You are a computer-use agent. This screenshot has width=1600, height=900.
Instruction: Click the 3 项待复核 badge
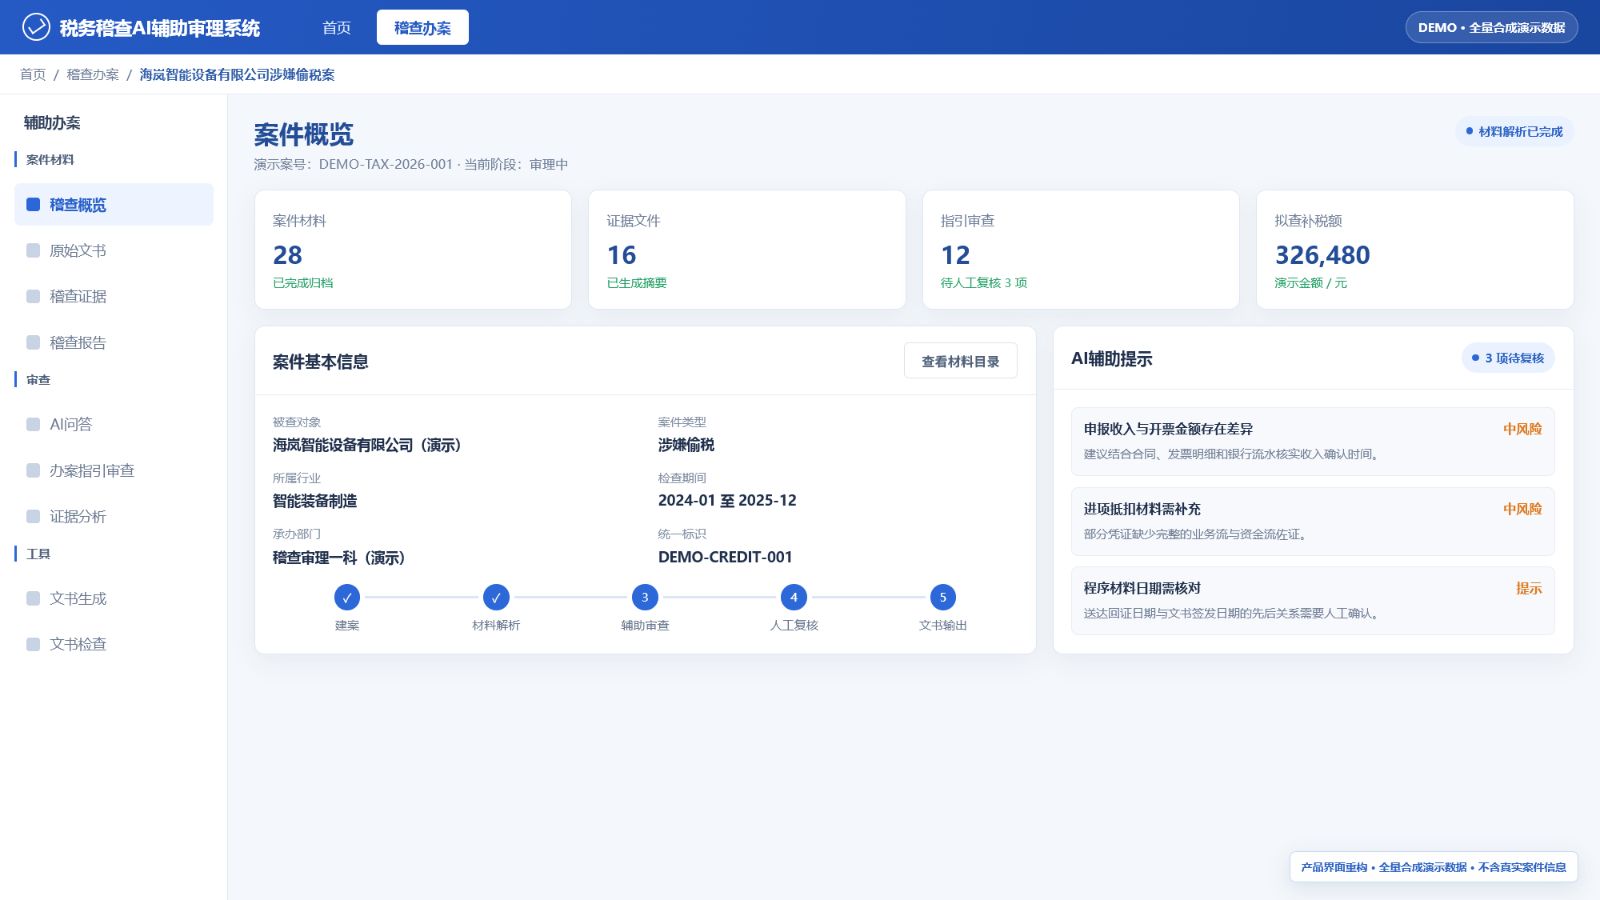coord(1508,358)
